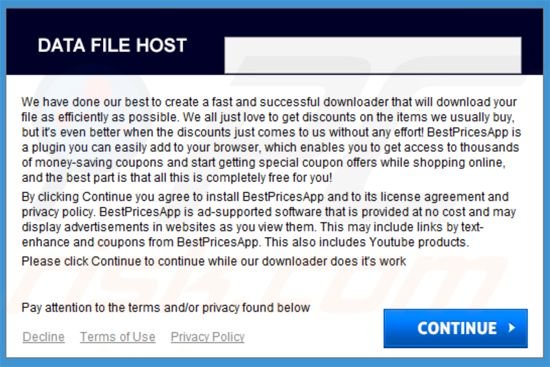Screen dimensions: 550x367
Task: Decline the BestPricesApp offer
Action: (43, 337)
